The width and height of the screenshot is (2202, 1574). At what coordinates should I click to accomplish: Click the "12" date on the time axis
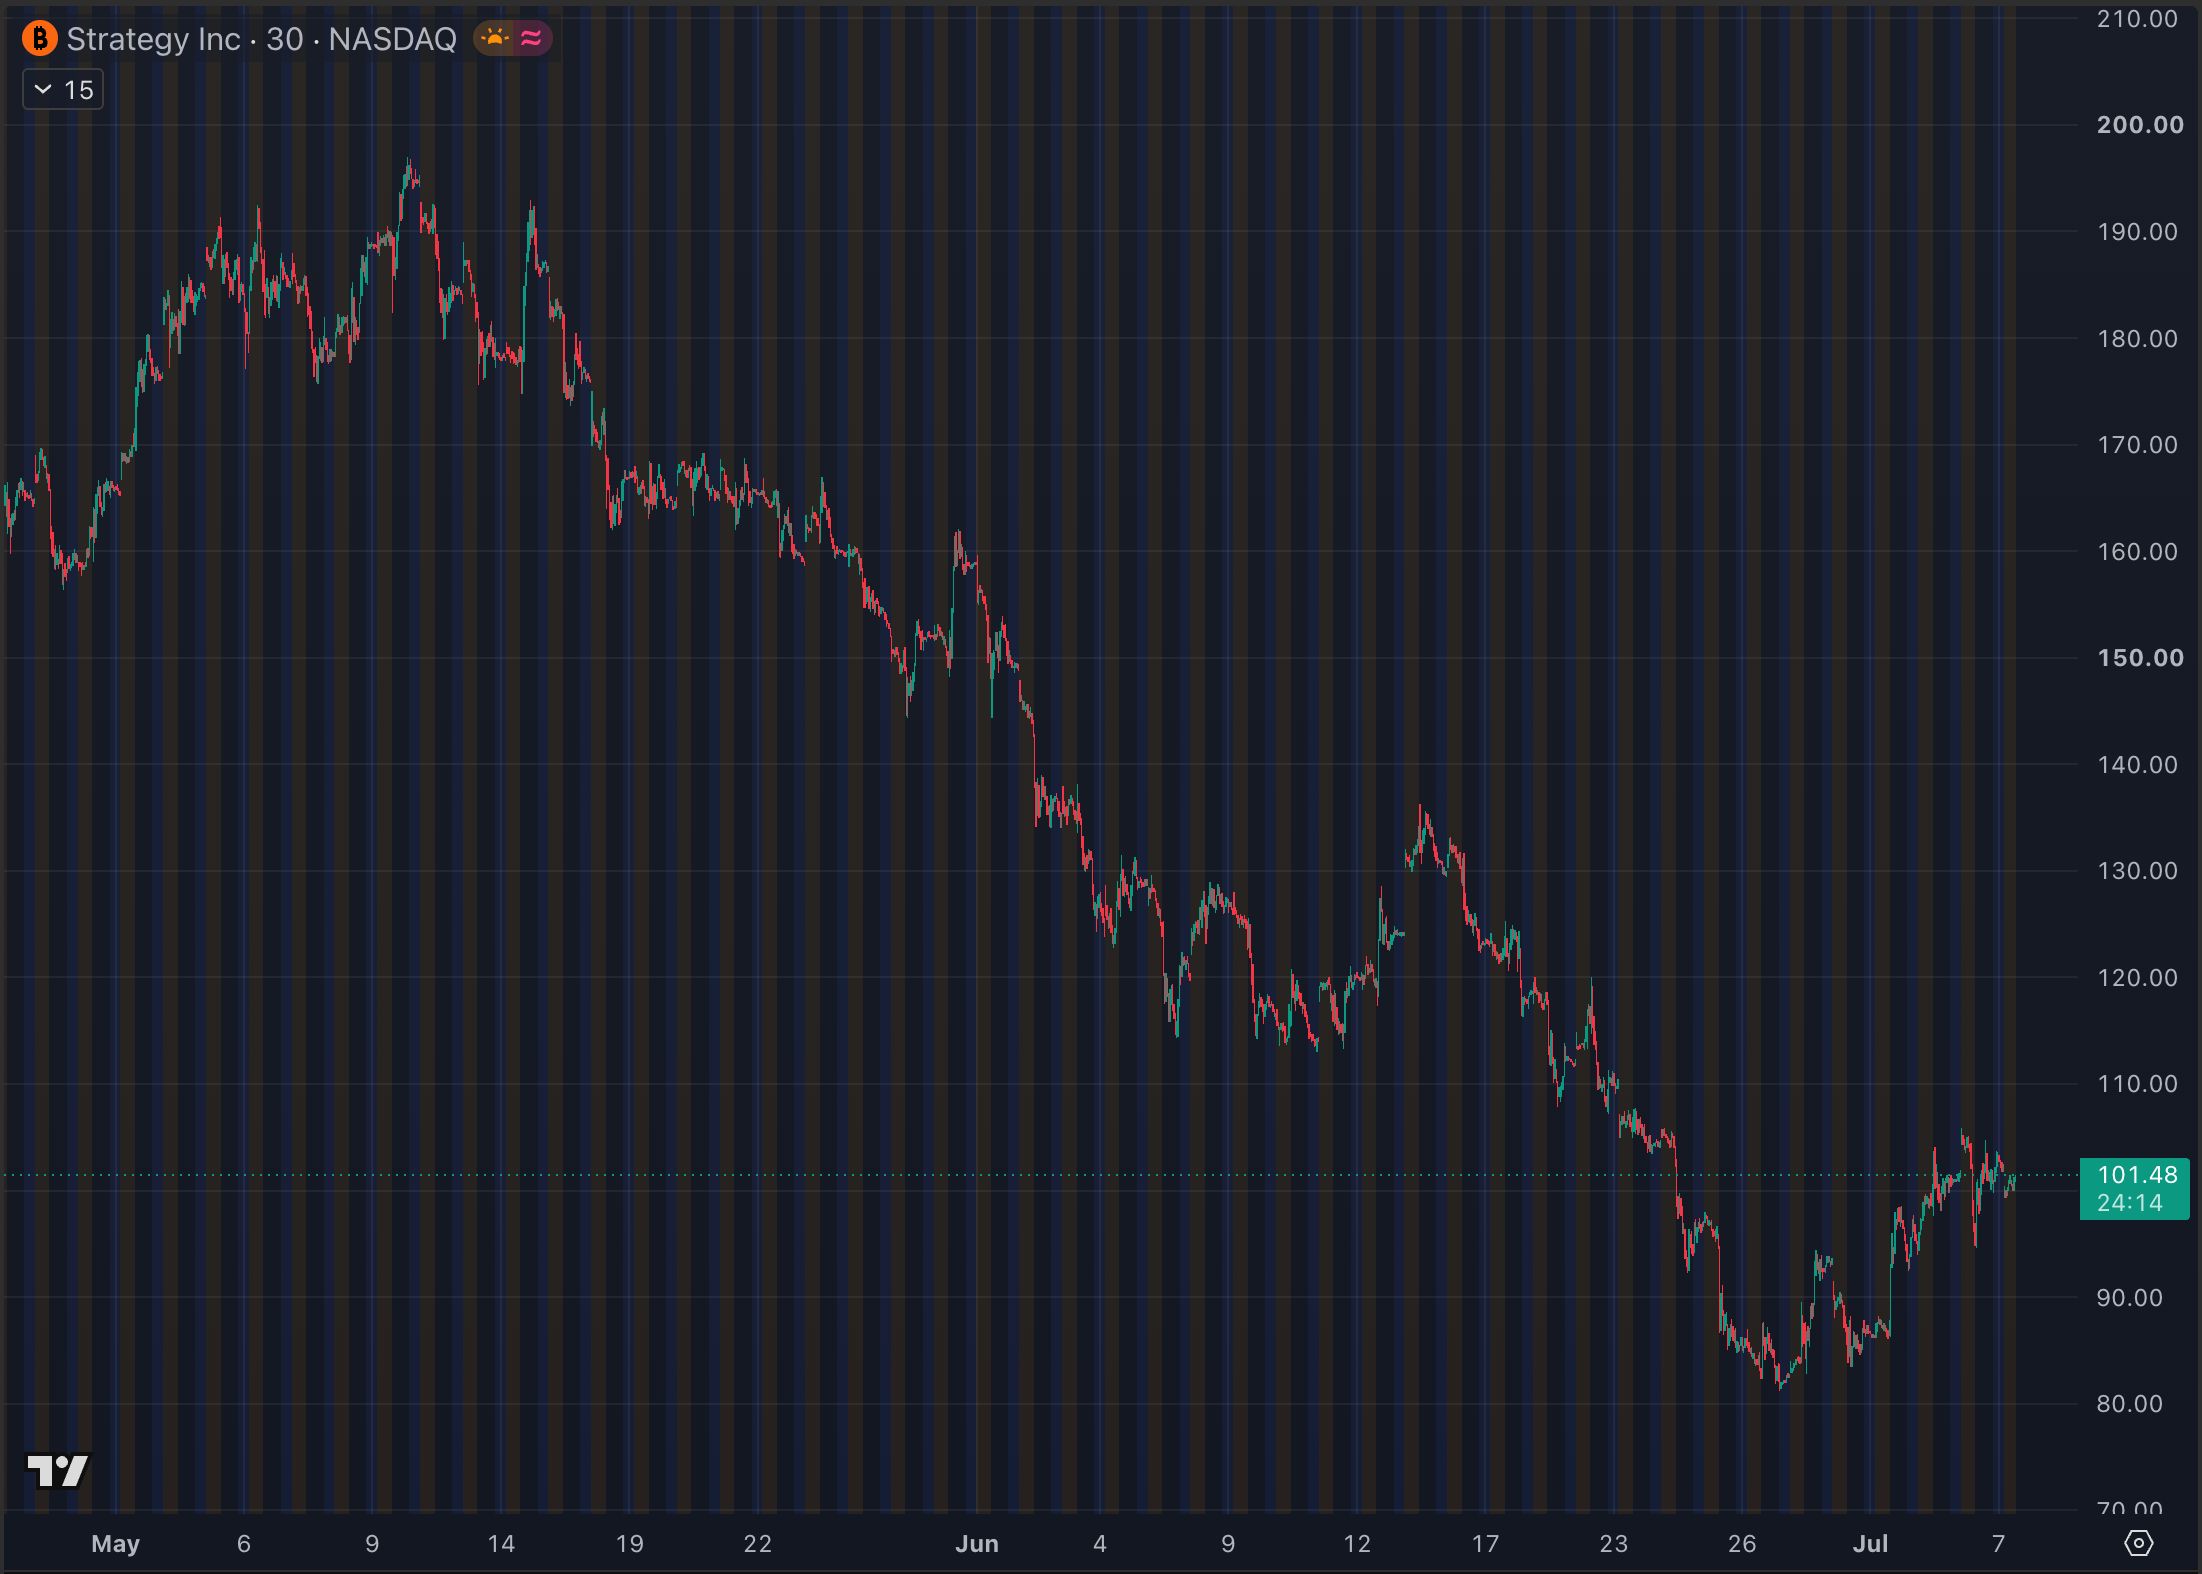coord(1357,1544)
